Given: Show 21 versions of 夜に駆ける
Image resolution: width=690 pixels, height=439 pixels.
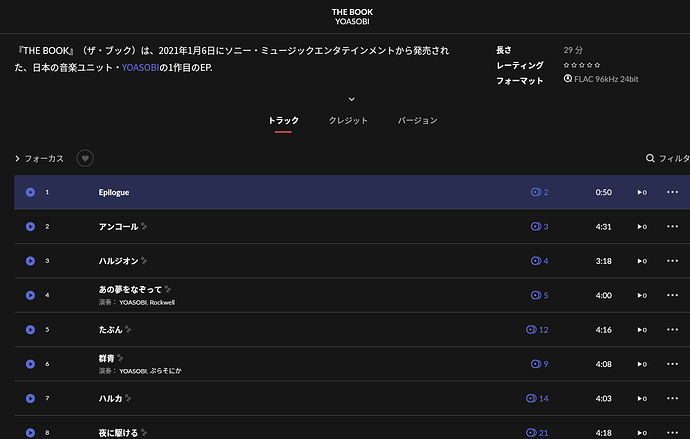Looking at the screenshot, I should coord(537,433).
